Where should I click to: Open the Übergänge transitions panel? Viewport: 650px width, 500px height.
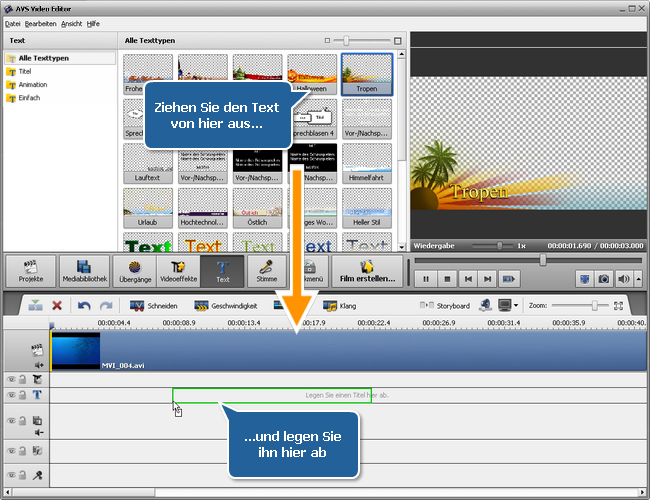point(135,271)
